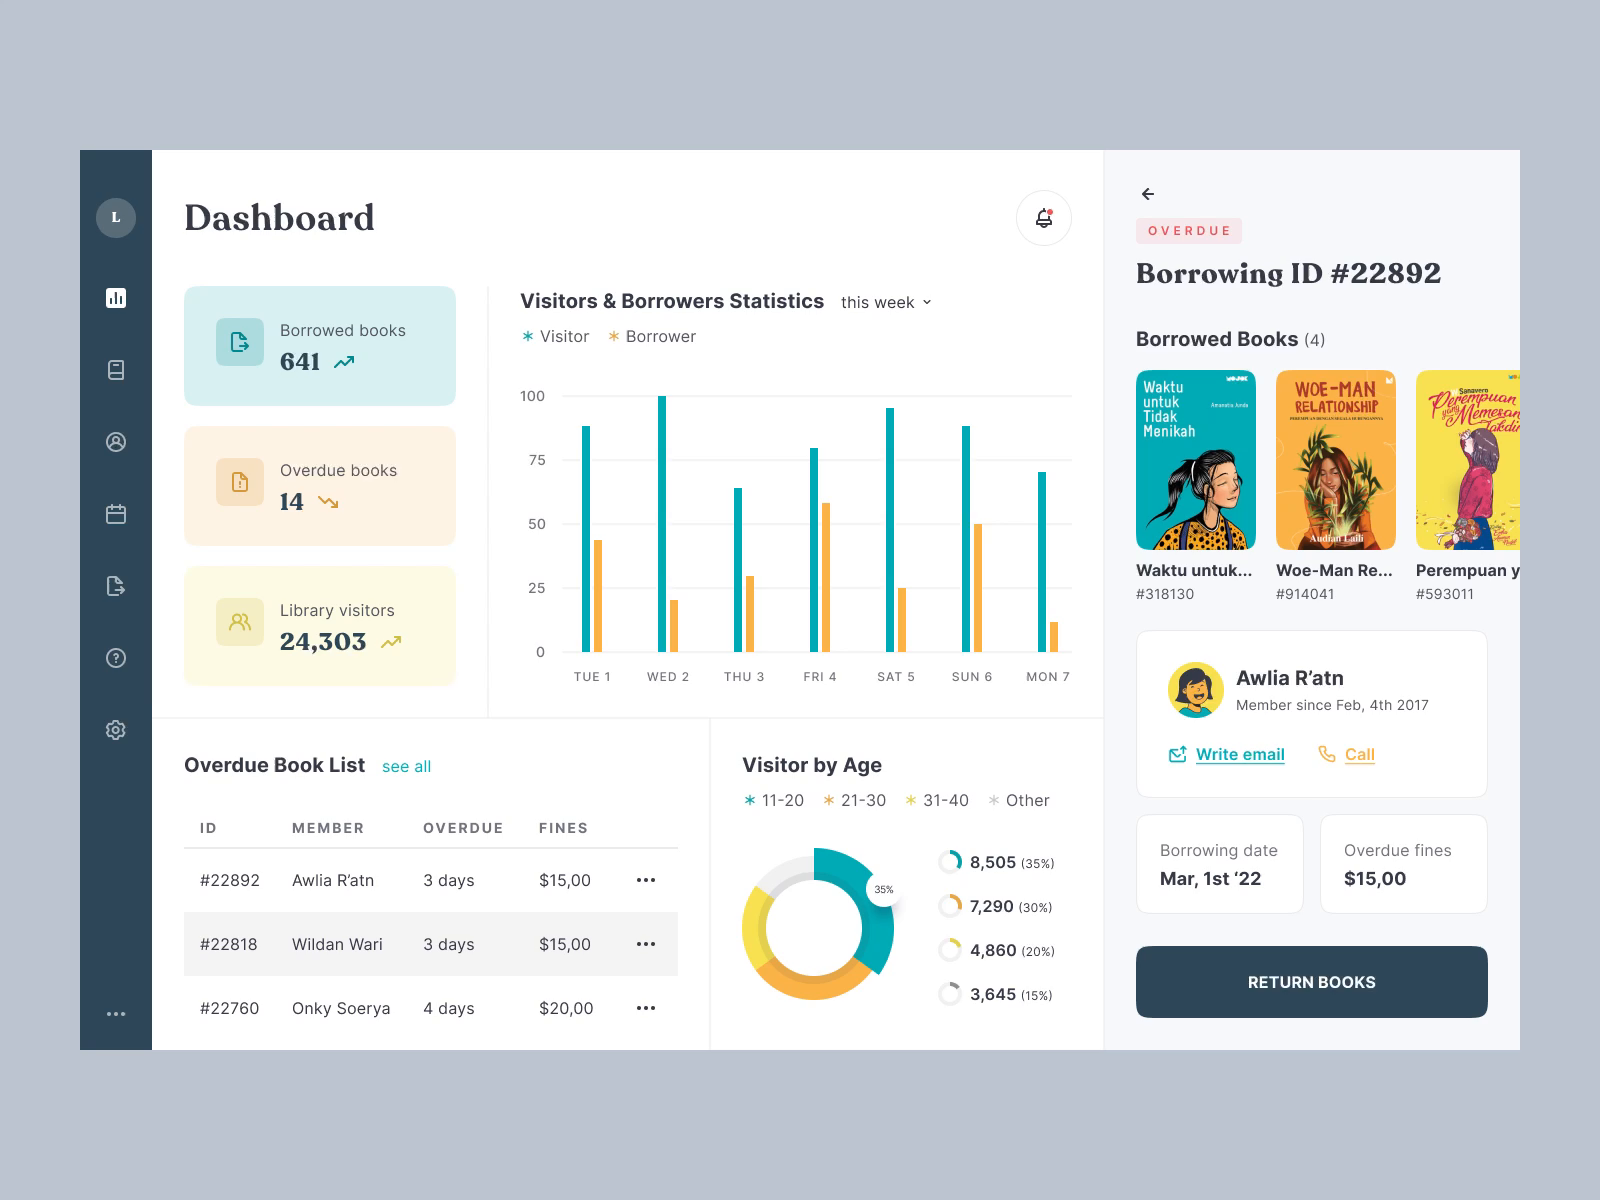
Task: Click the Borrowed books upward trend arrow
Action: point(344,362)
